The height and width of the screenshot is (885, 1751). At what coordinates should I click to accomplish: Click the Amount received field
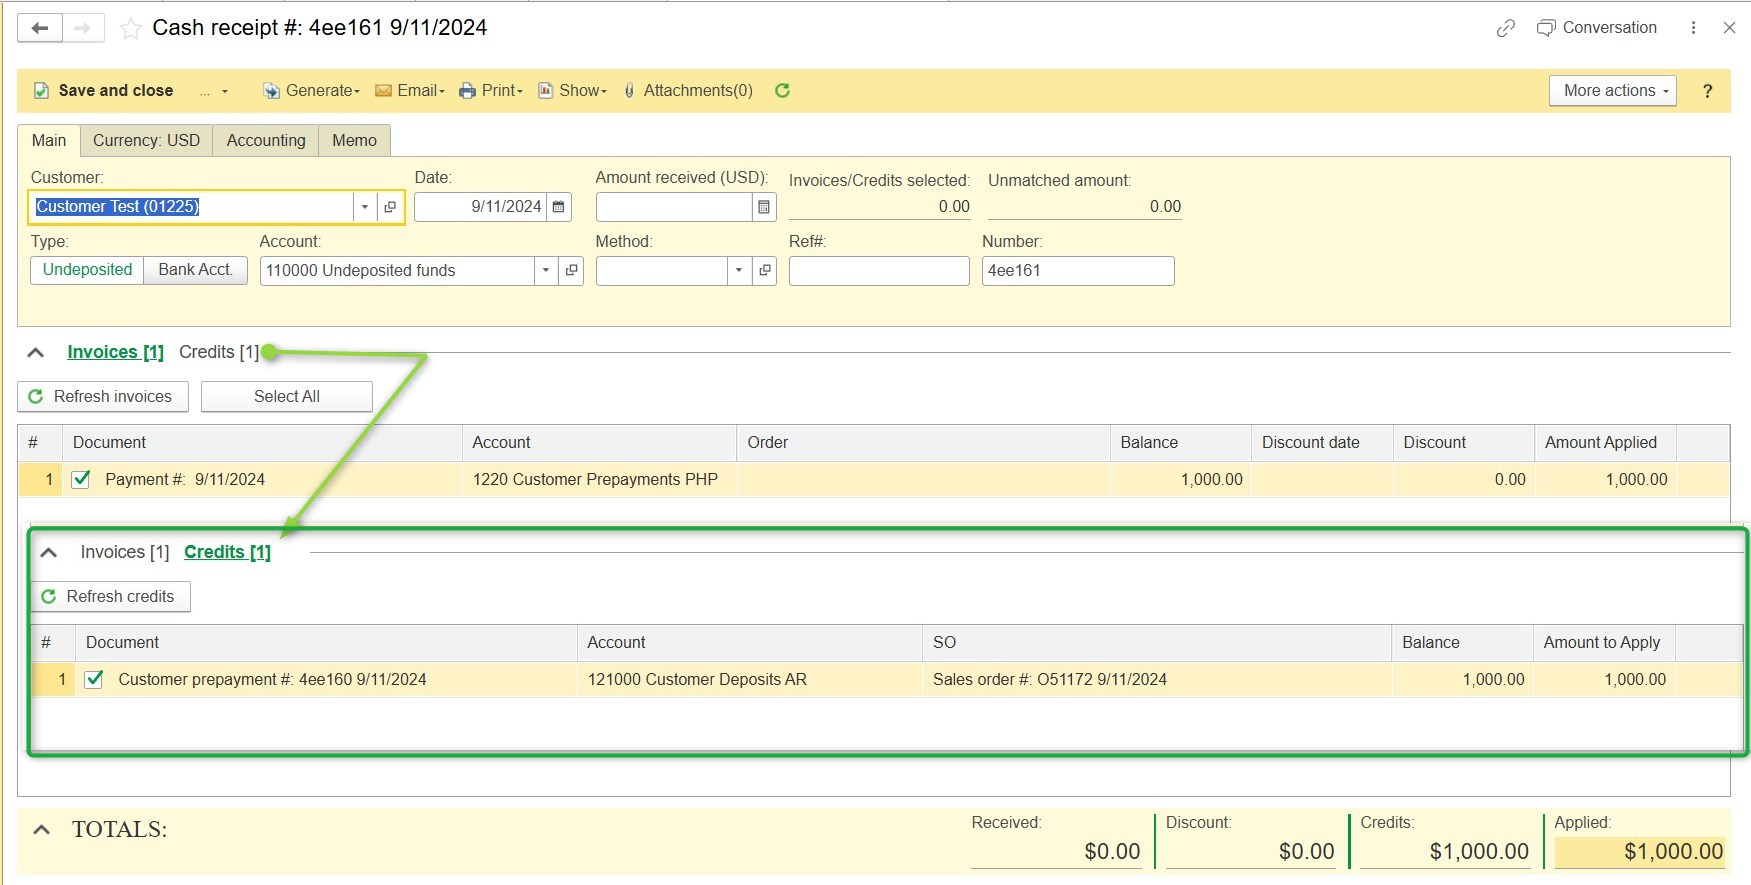pyautogui.click(x=674, y=207)
